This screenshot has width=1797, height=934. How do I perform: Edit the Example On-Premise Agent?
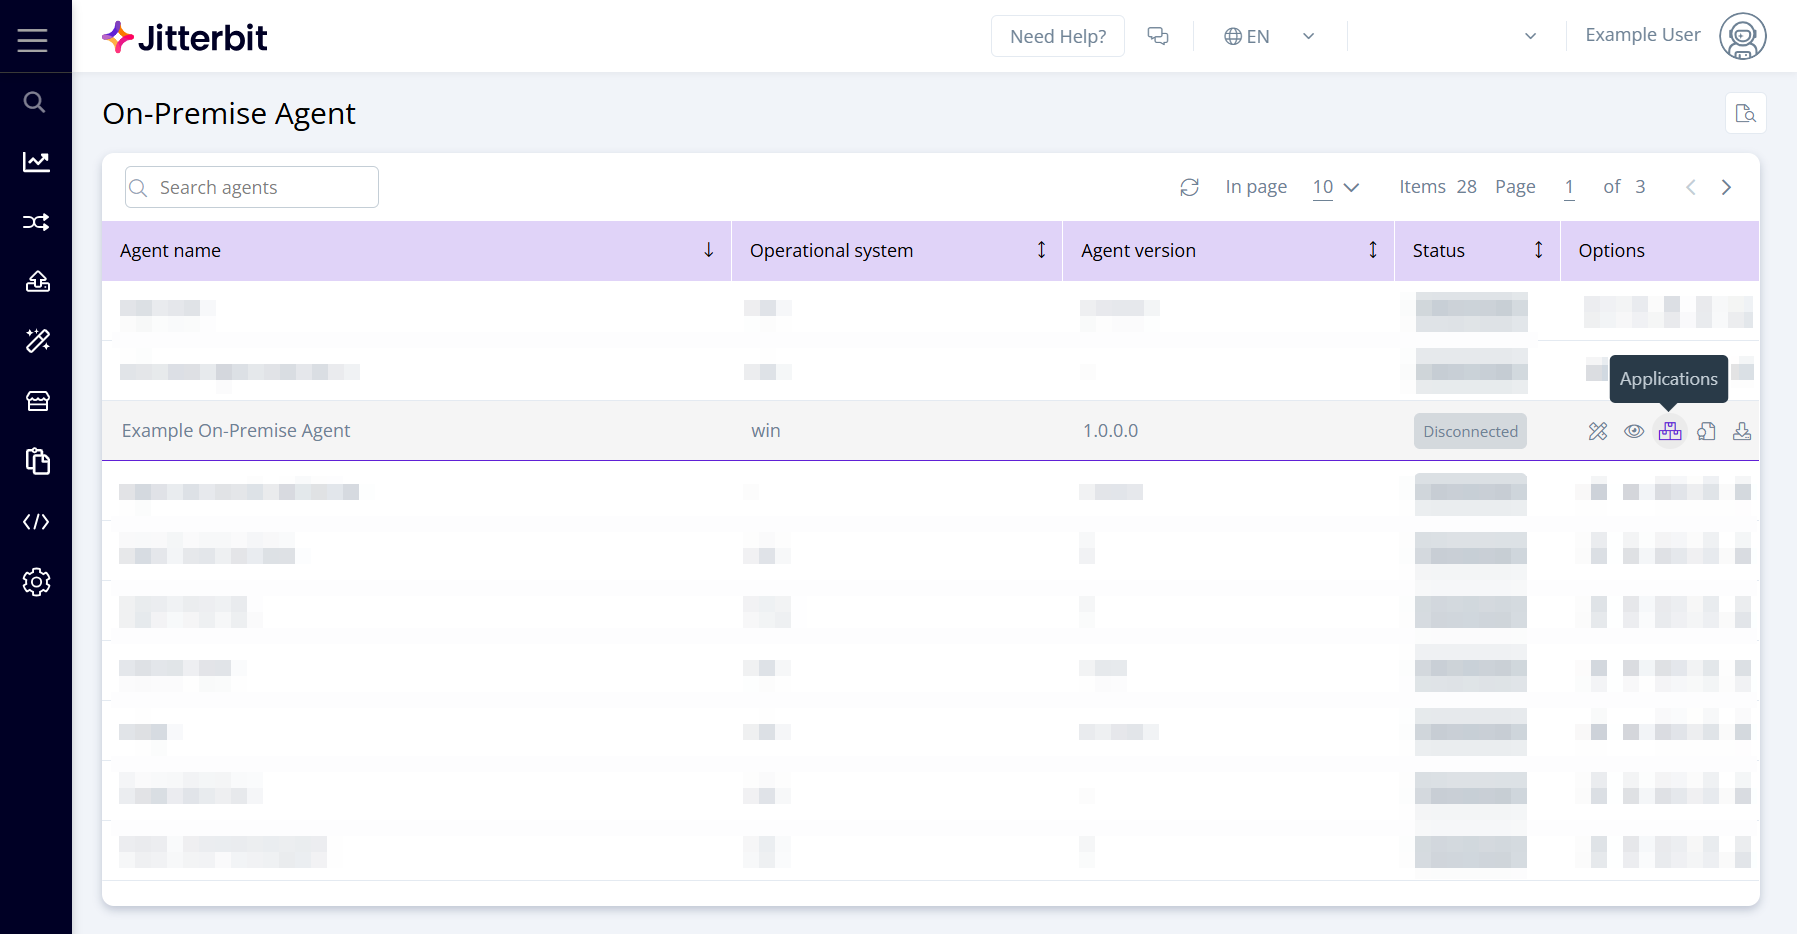[1597, 431]
